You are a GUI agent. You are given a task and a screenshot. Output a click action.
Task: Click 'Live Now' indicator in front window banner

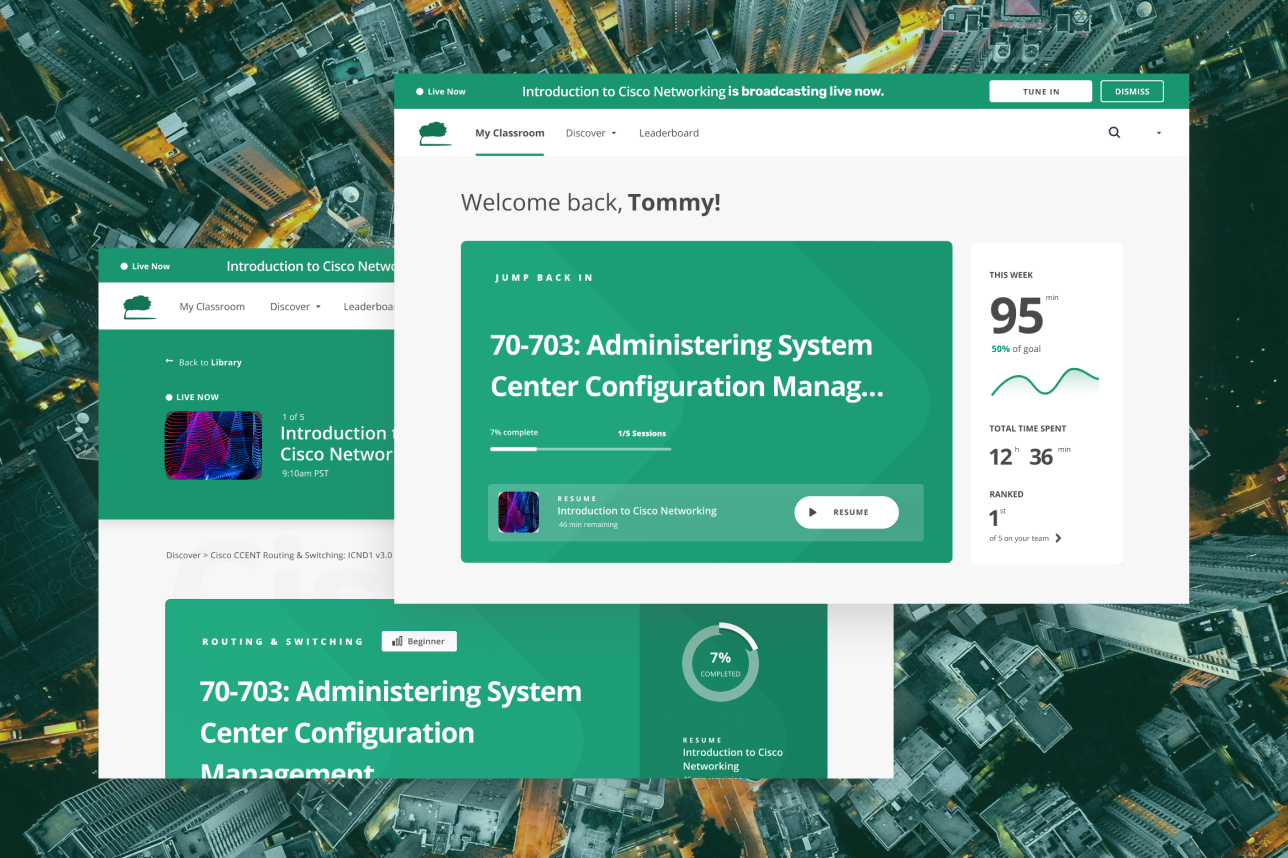tap(441, 92)
